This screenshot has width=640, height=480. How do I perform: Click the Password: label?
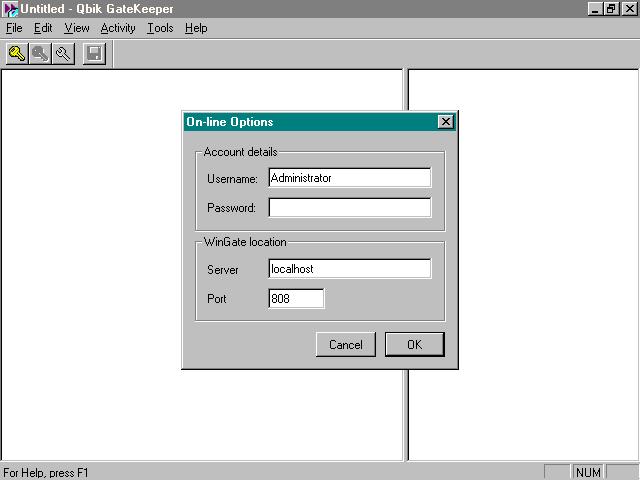pos(231,208)
